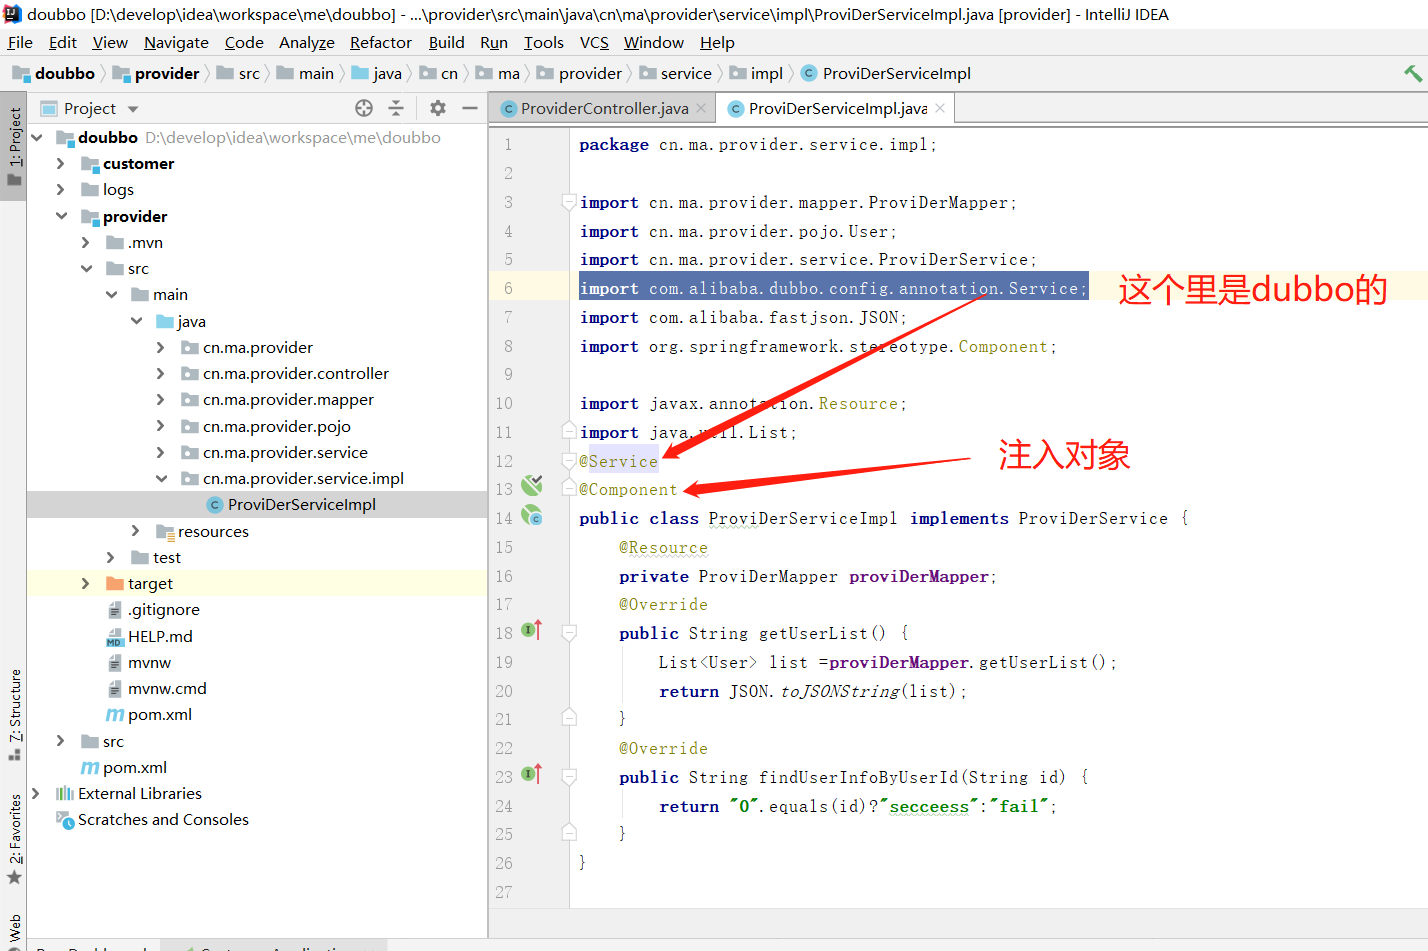The width and height of the screenshot is (1428, 951).
Task: Expand the cn.ma.provider.pojo package
Action: coord(161,426)
